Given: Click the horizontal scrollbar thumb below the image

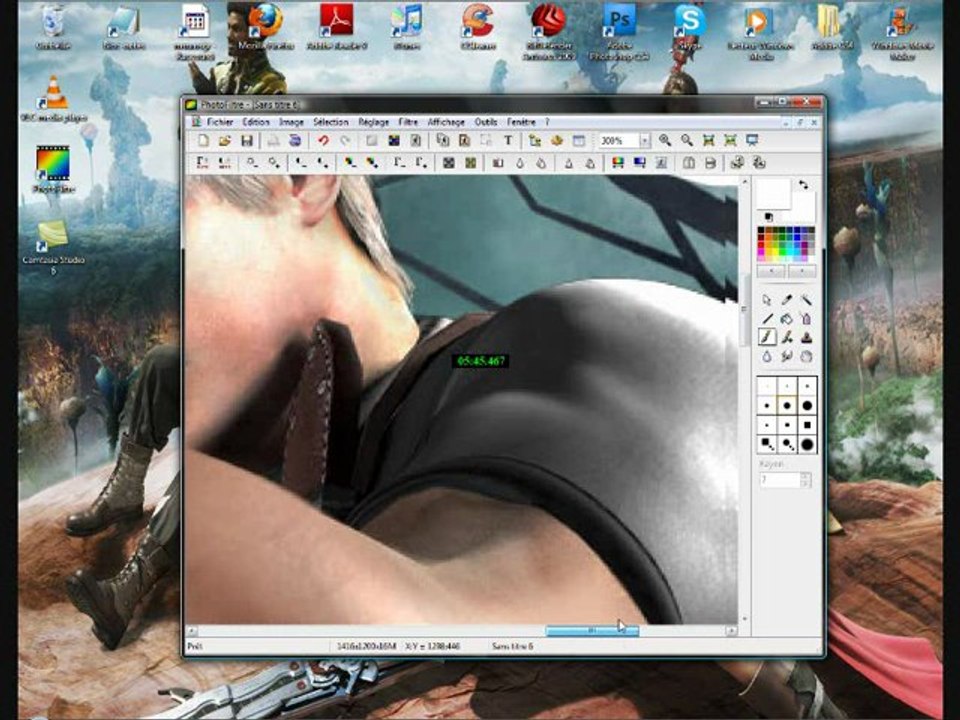Looking at the screenshot, I should (x=592, y=631).
